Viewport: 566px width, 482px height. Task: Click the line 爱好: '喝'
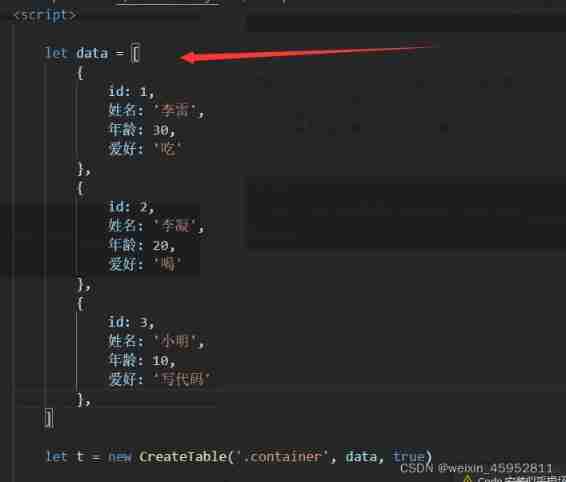145,264
